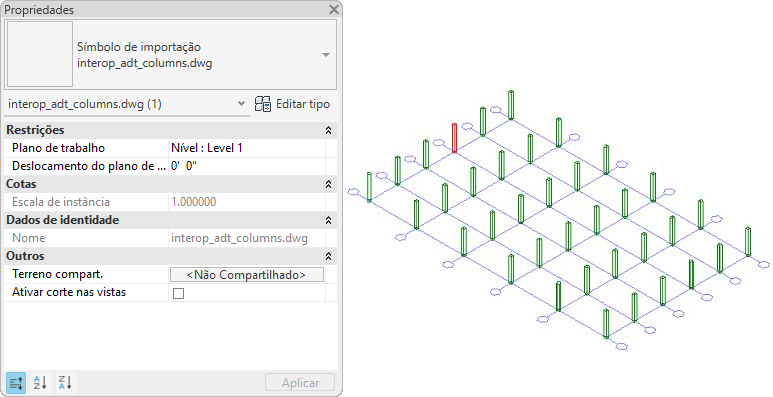Open the interop_adt_columns.dwg (1) instance dropdown
The width and height of the screenshot is (773, 397).
[x=126, y=104]
